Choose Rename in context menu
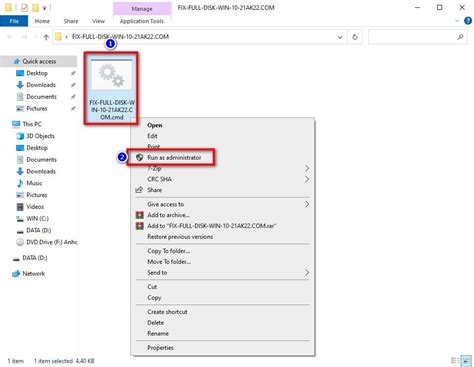 tap(158, 333)
